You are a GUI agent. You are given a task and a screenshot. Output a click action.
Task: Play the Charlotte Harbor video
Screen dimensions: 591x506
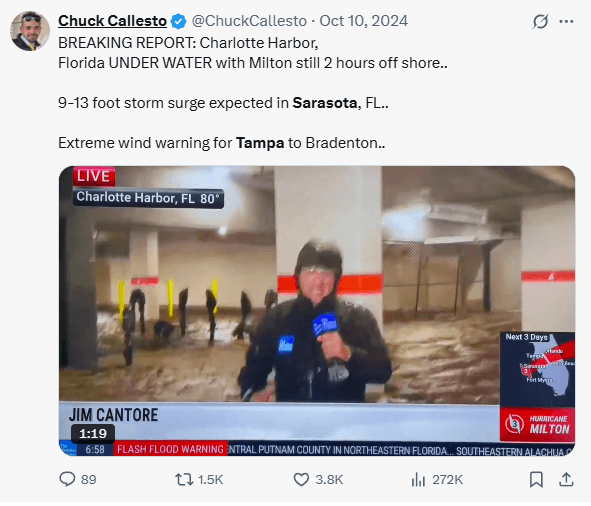(x=317, y=311)
